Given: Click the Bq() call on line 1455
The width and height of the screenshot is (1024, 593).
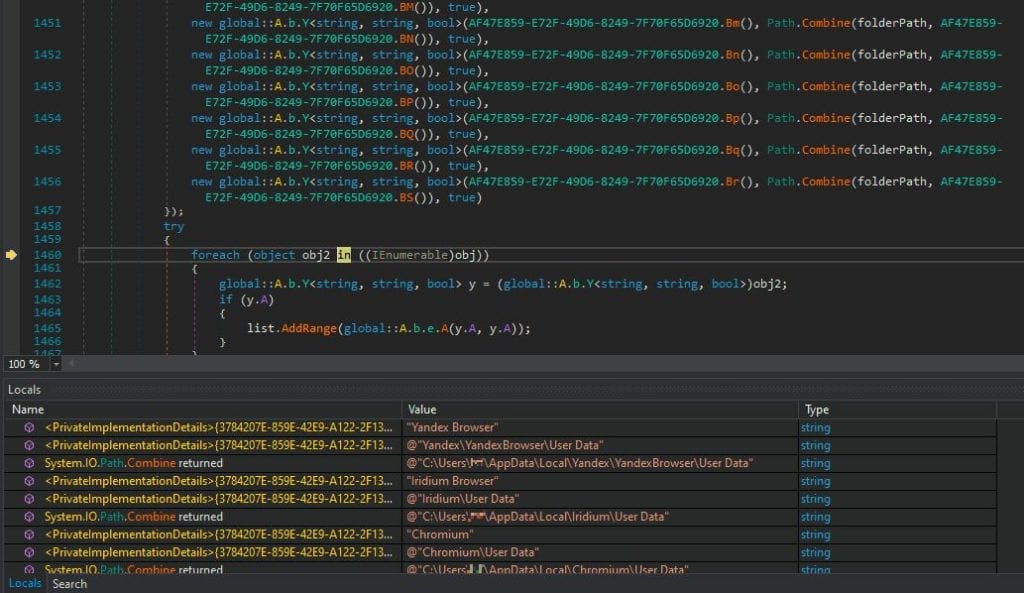Looking at the screenshot, I should [x=739, y=150].
